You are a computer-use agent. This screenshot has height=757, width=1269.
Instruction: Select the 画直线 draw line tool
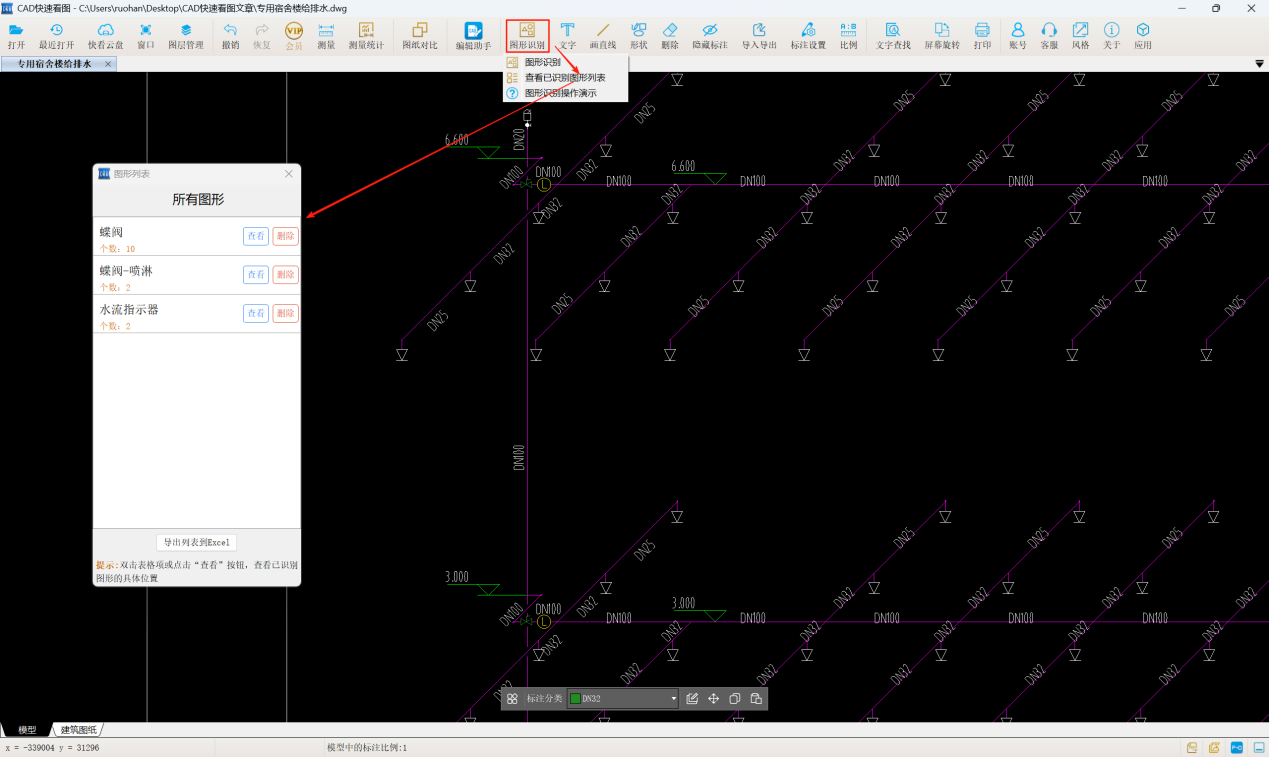coord(602,36)
